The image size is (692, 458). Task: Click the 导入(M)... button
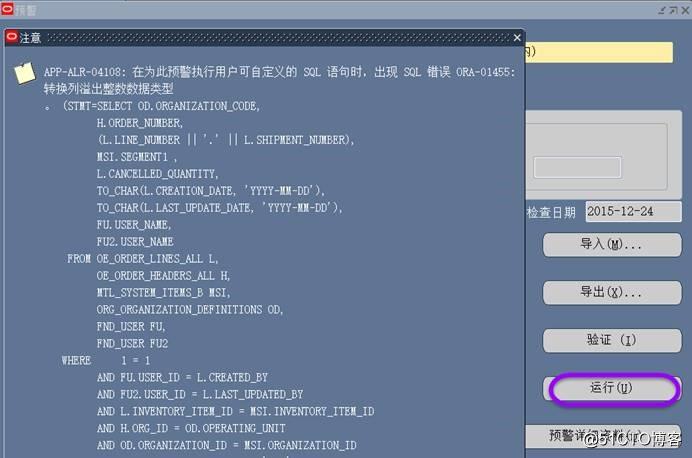[x=612, y=244]
